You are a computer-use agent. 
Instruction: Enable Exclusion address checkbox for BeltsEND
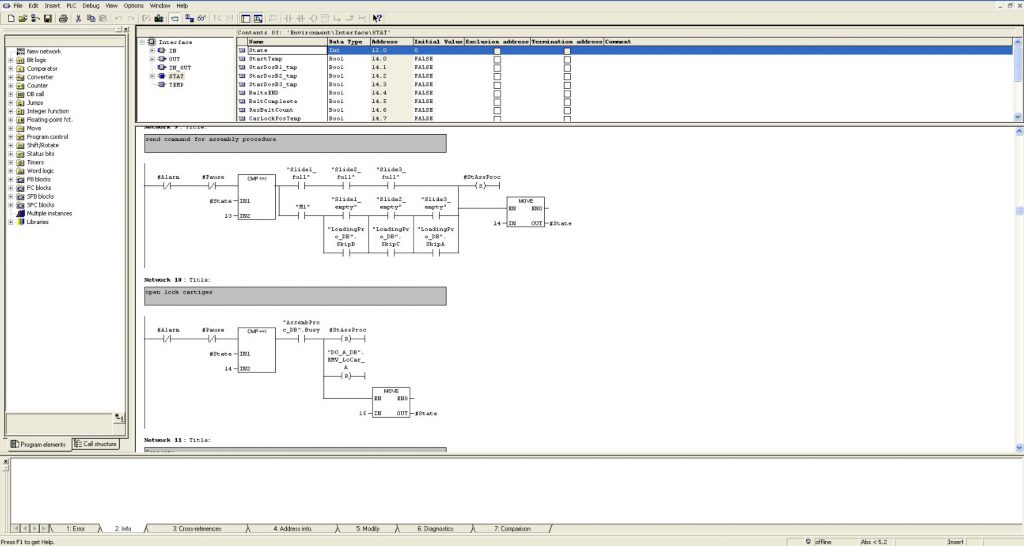tap(497, 93)
